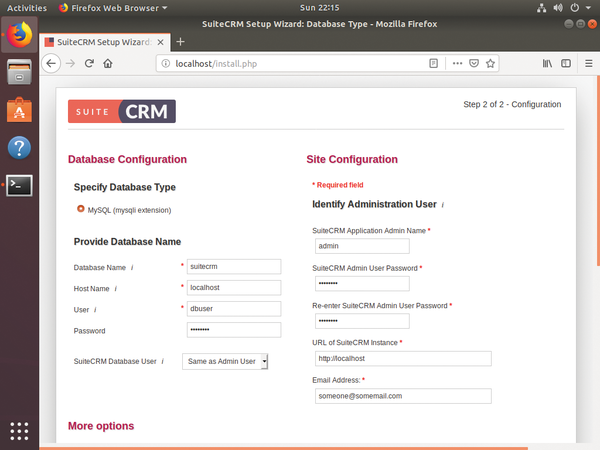Click info icon beside Database Name

pos(132,267)
